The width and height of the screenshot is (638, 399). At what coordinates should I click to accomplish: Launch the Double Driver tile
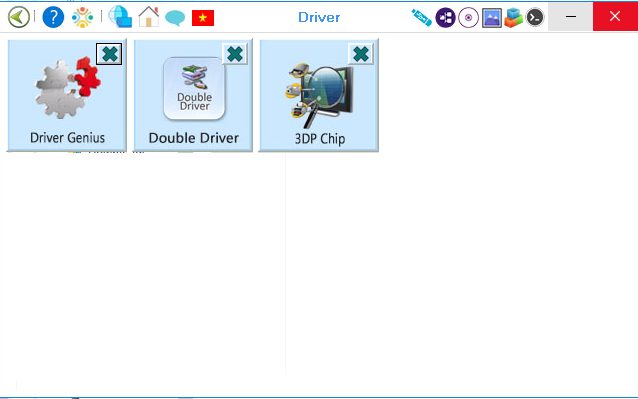[x=193, y=95]
